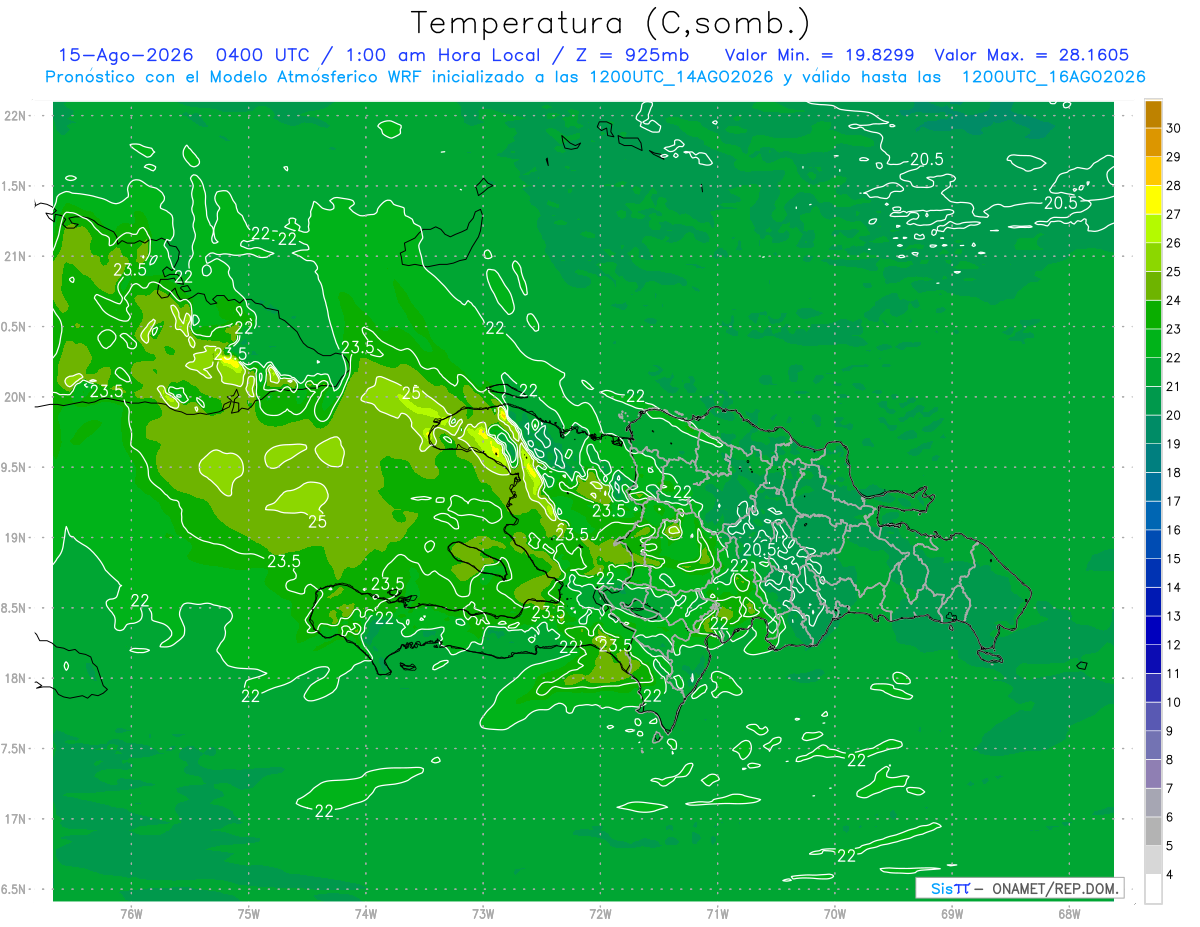The width and height of the screenshot is (1200, 927).
Task: Pick the purple color bar segment between 8 and 9
Action: pyautogui.click(x=1153, y=746)
